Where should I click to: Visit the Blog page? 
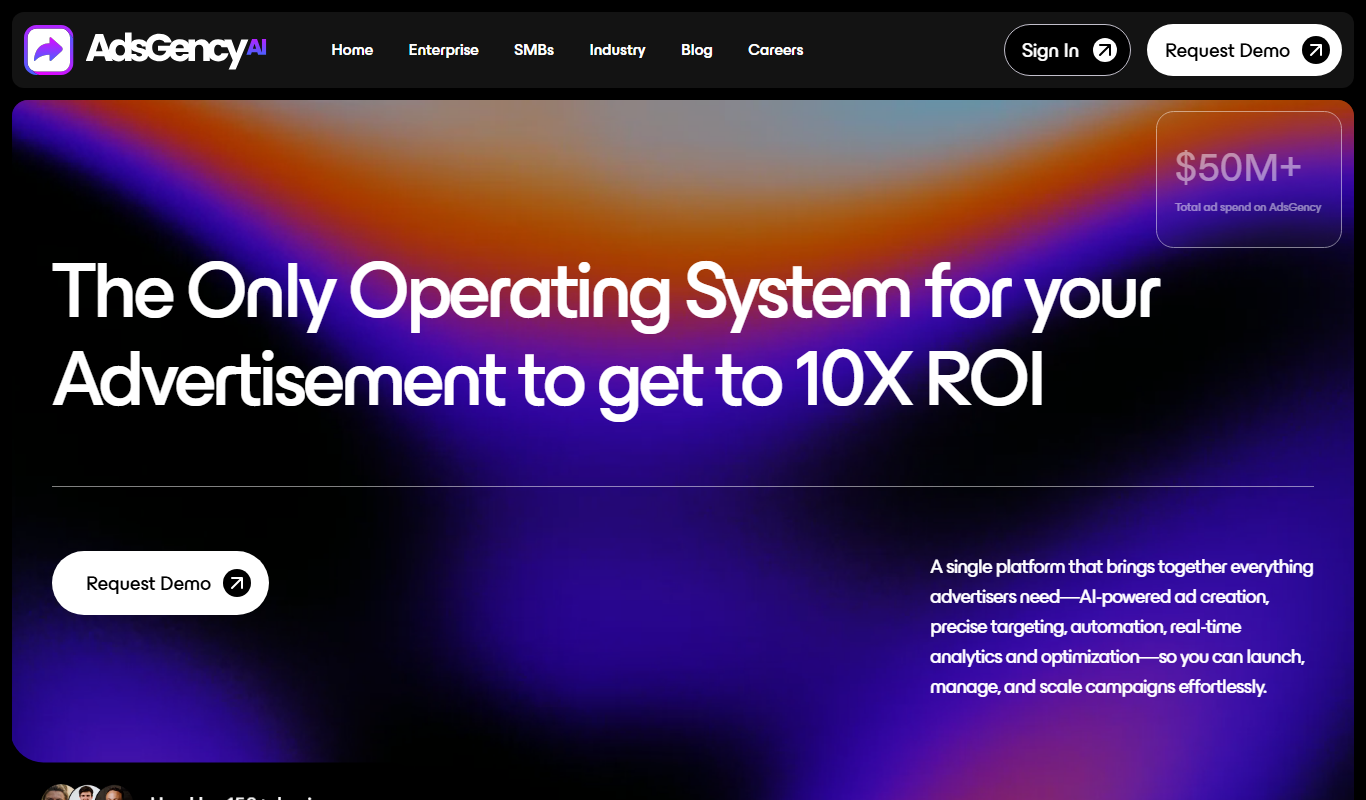(697, 50)
